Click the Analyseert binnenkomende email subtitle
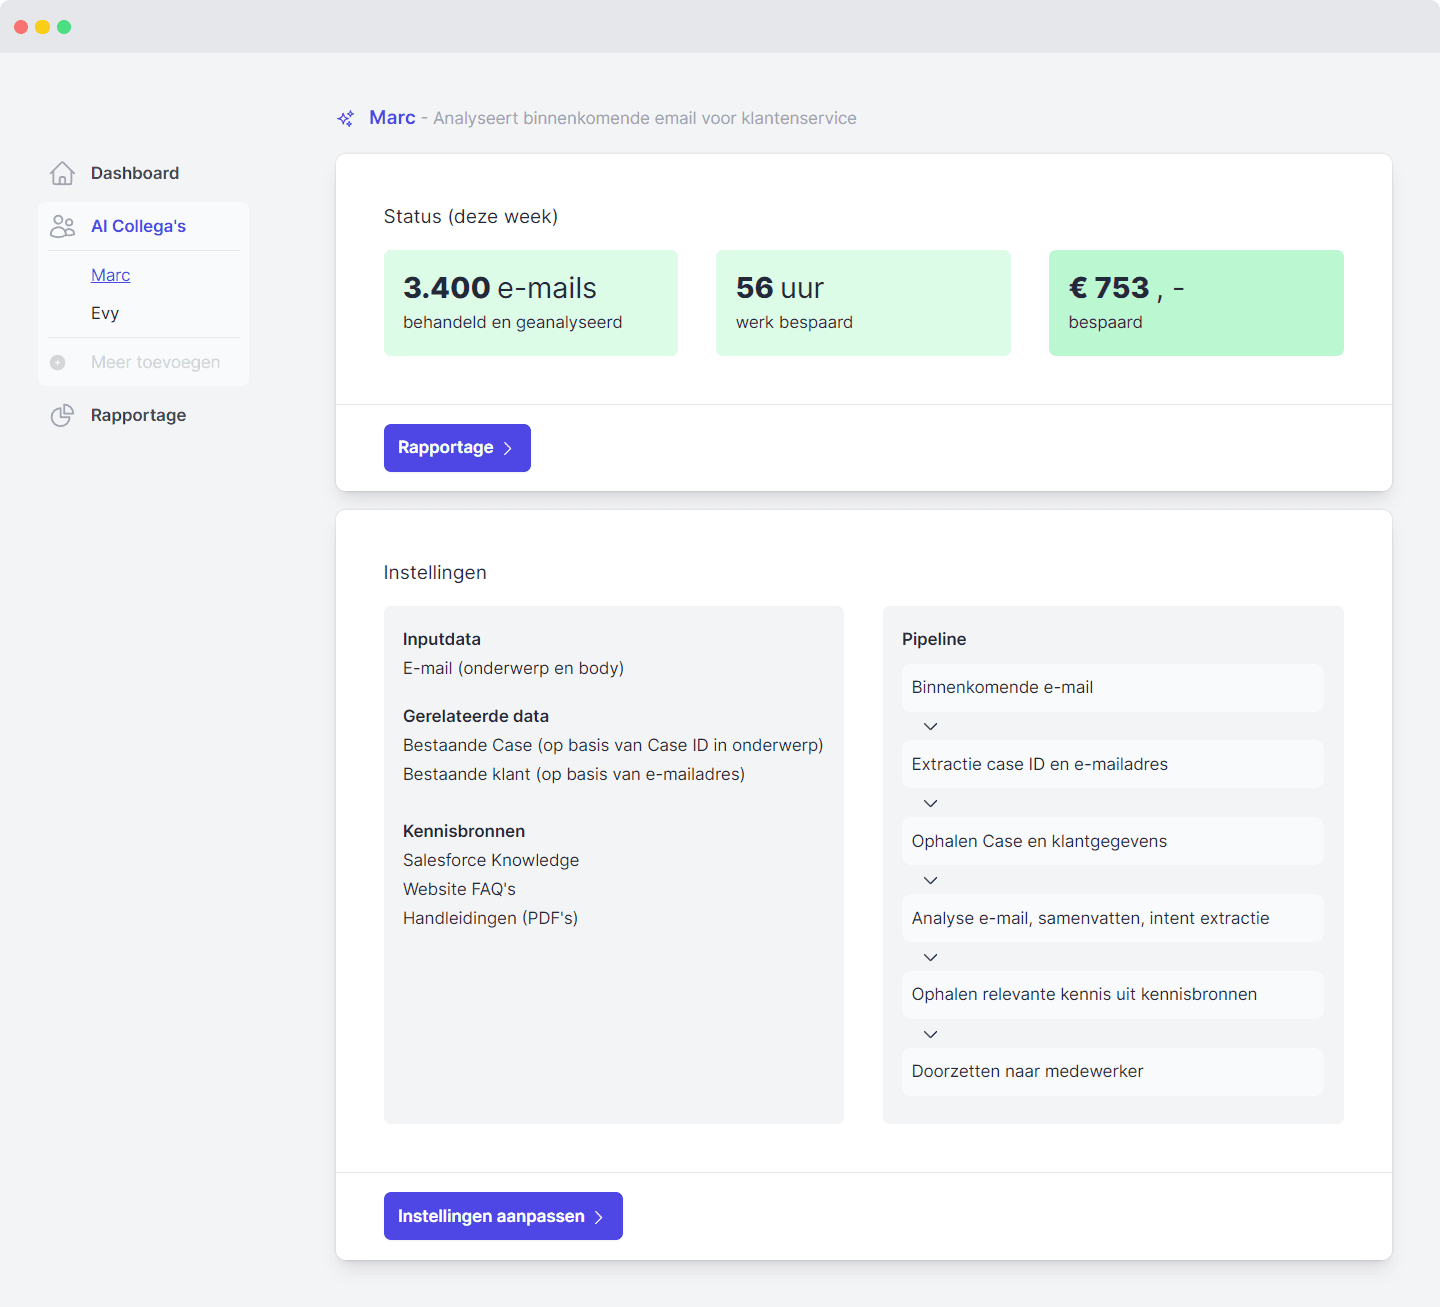Screen dimensions: 1440x1307 click(x=645, y=118)
